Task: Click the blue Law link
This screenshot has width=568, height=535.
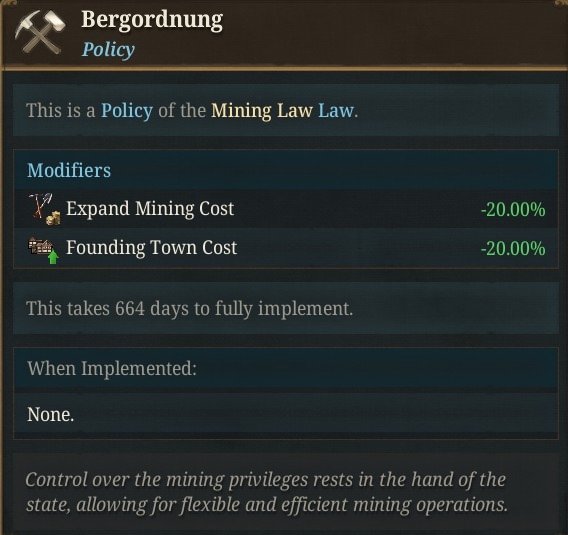Action: (336, 110)
